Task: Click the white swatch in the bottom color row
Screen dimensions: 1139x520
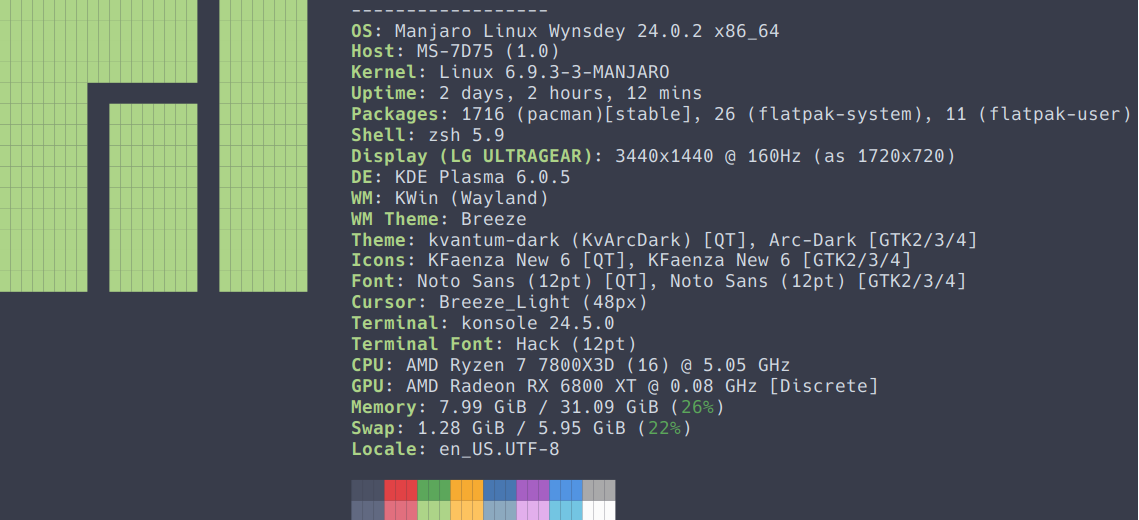Action: pos(599,510)
